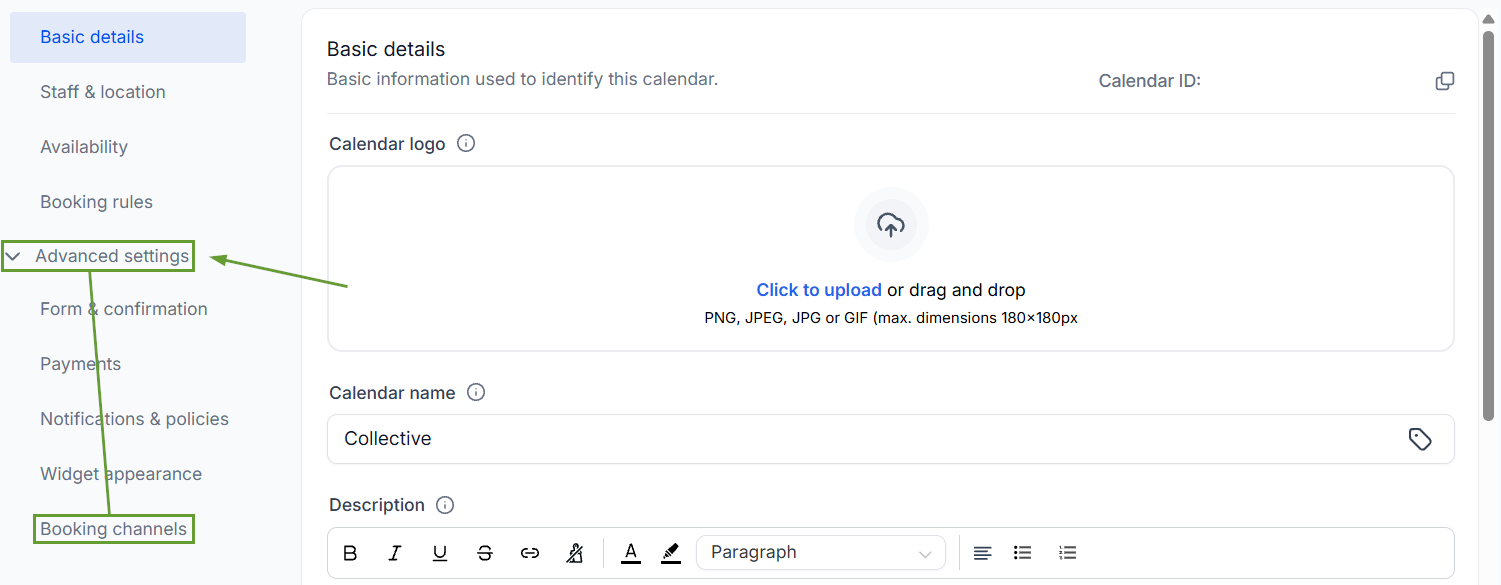Clear text formatting in Description

click(x=575, y=553)
